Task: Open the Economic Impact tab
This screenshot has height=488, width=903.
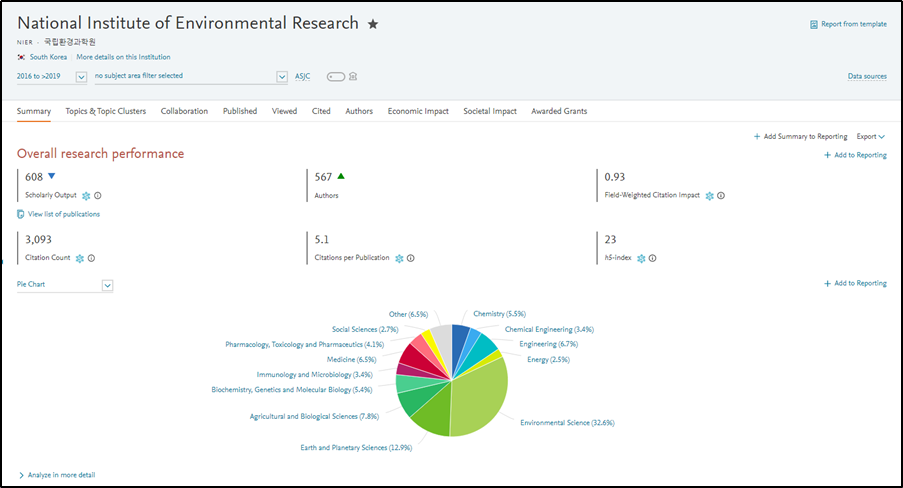Action: pos(418,111)
